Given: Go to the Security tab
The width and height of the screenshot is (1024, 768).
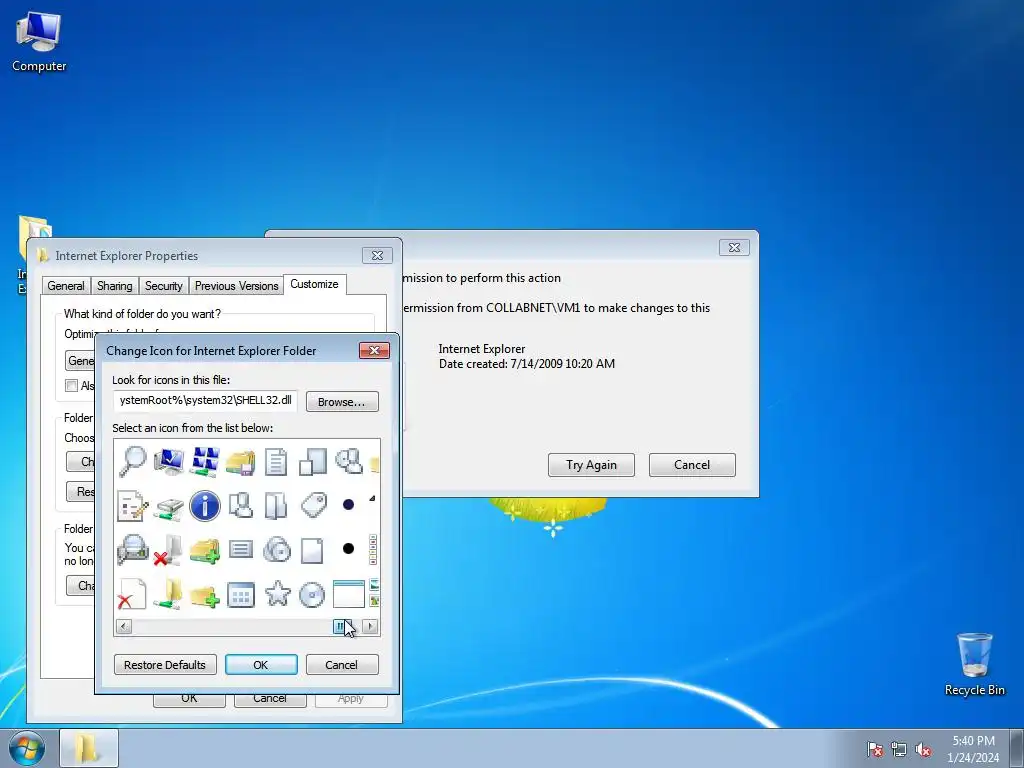Looking at the screenshot, I should 163,286.
